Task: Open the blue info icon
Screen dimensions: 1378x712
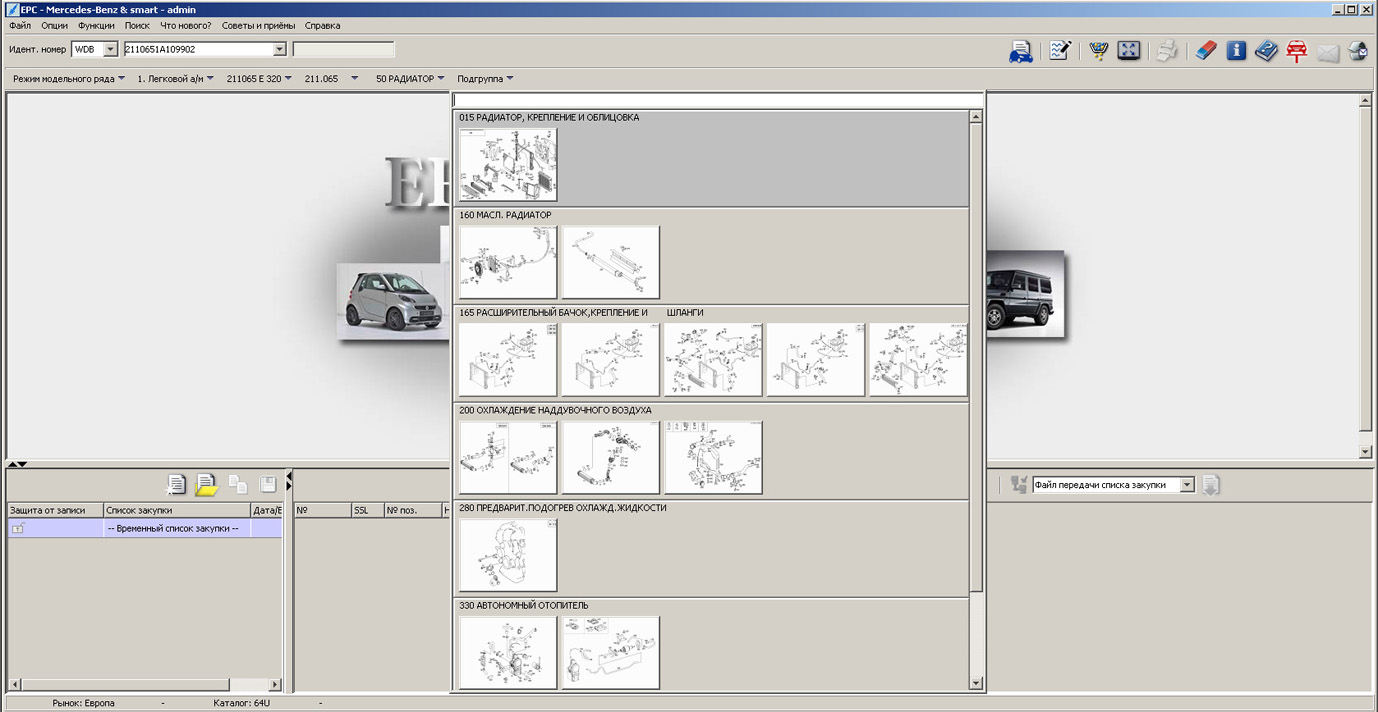Action: point(1236,51)
